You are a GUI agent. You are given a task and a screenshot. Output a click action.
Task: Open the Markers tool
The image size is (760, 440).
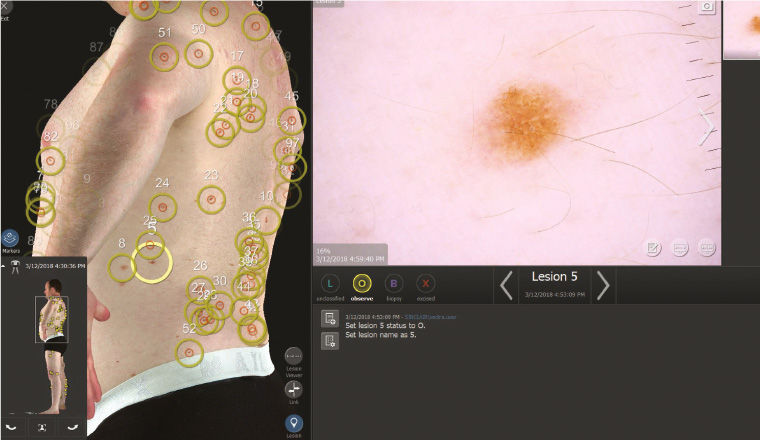9,238
